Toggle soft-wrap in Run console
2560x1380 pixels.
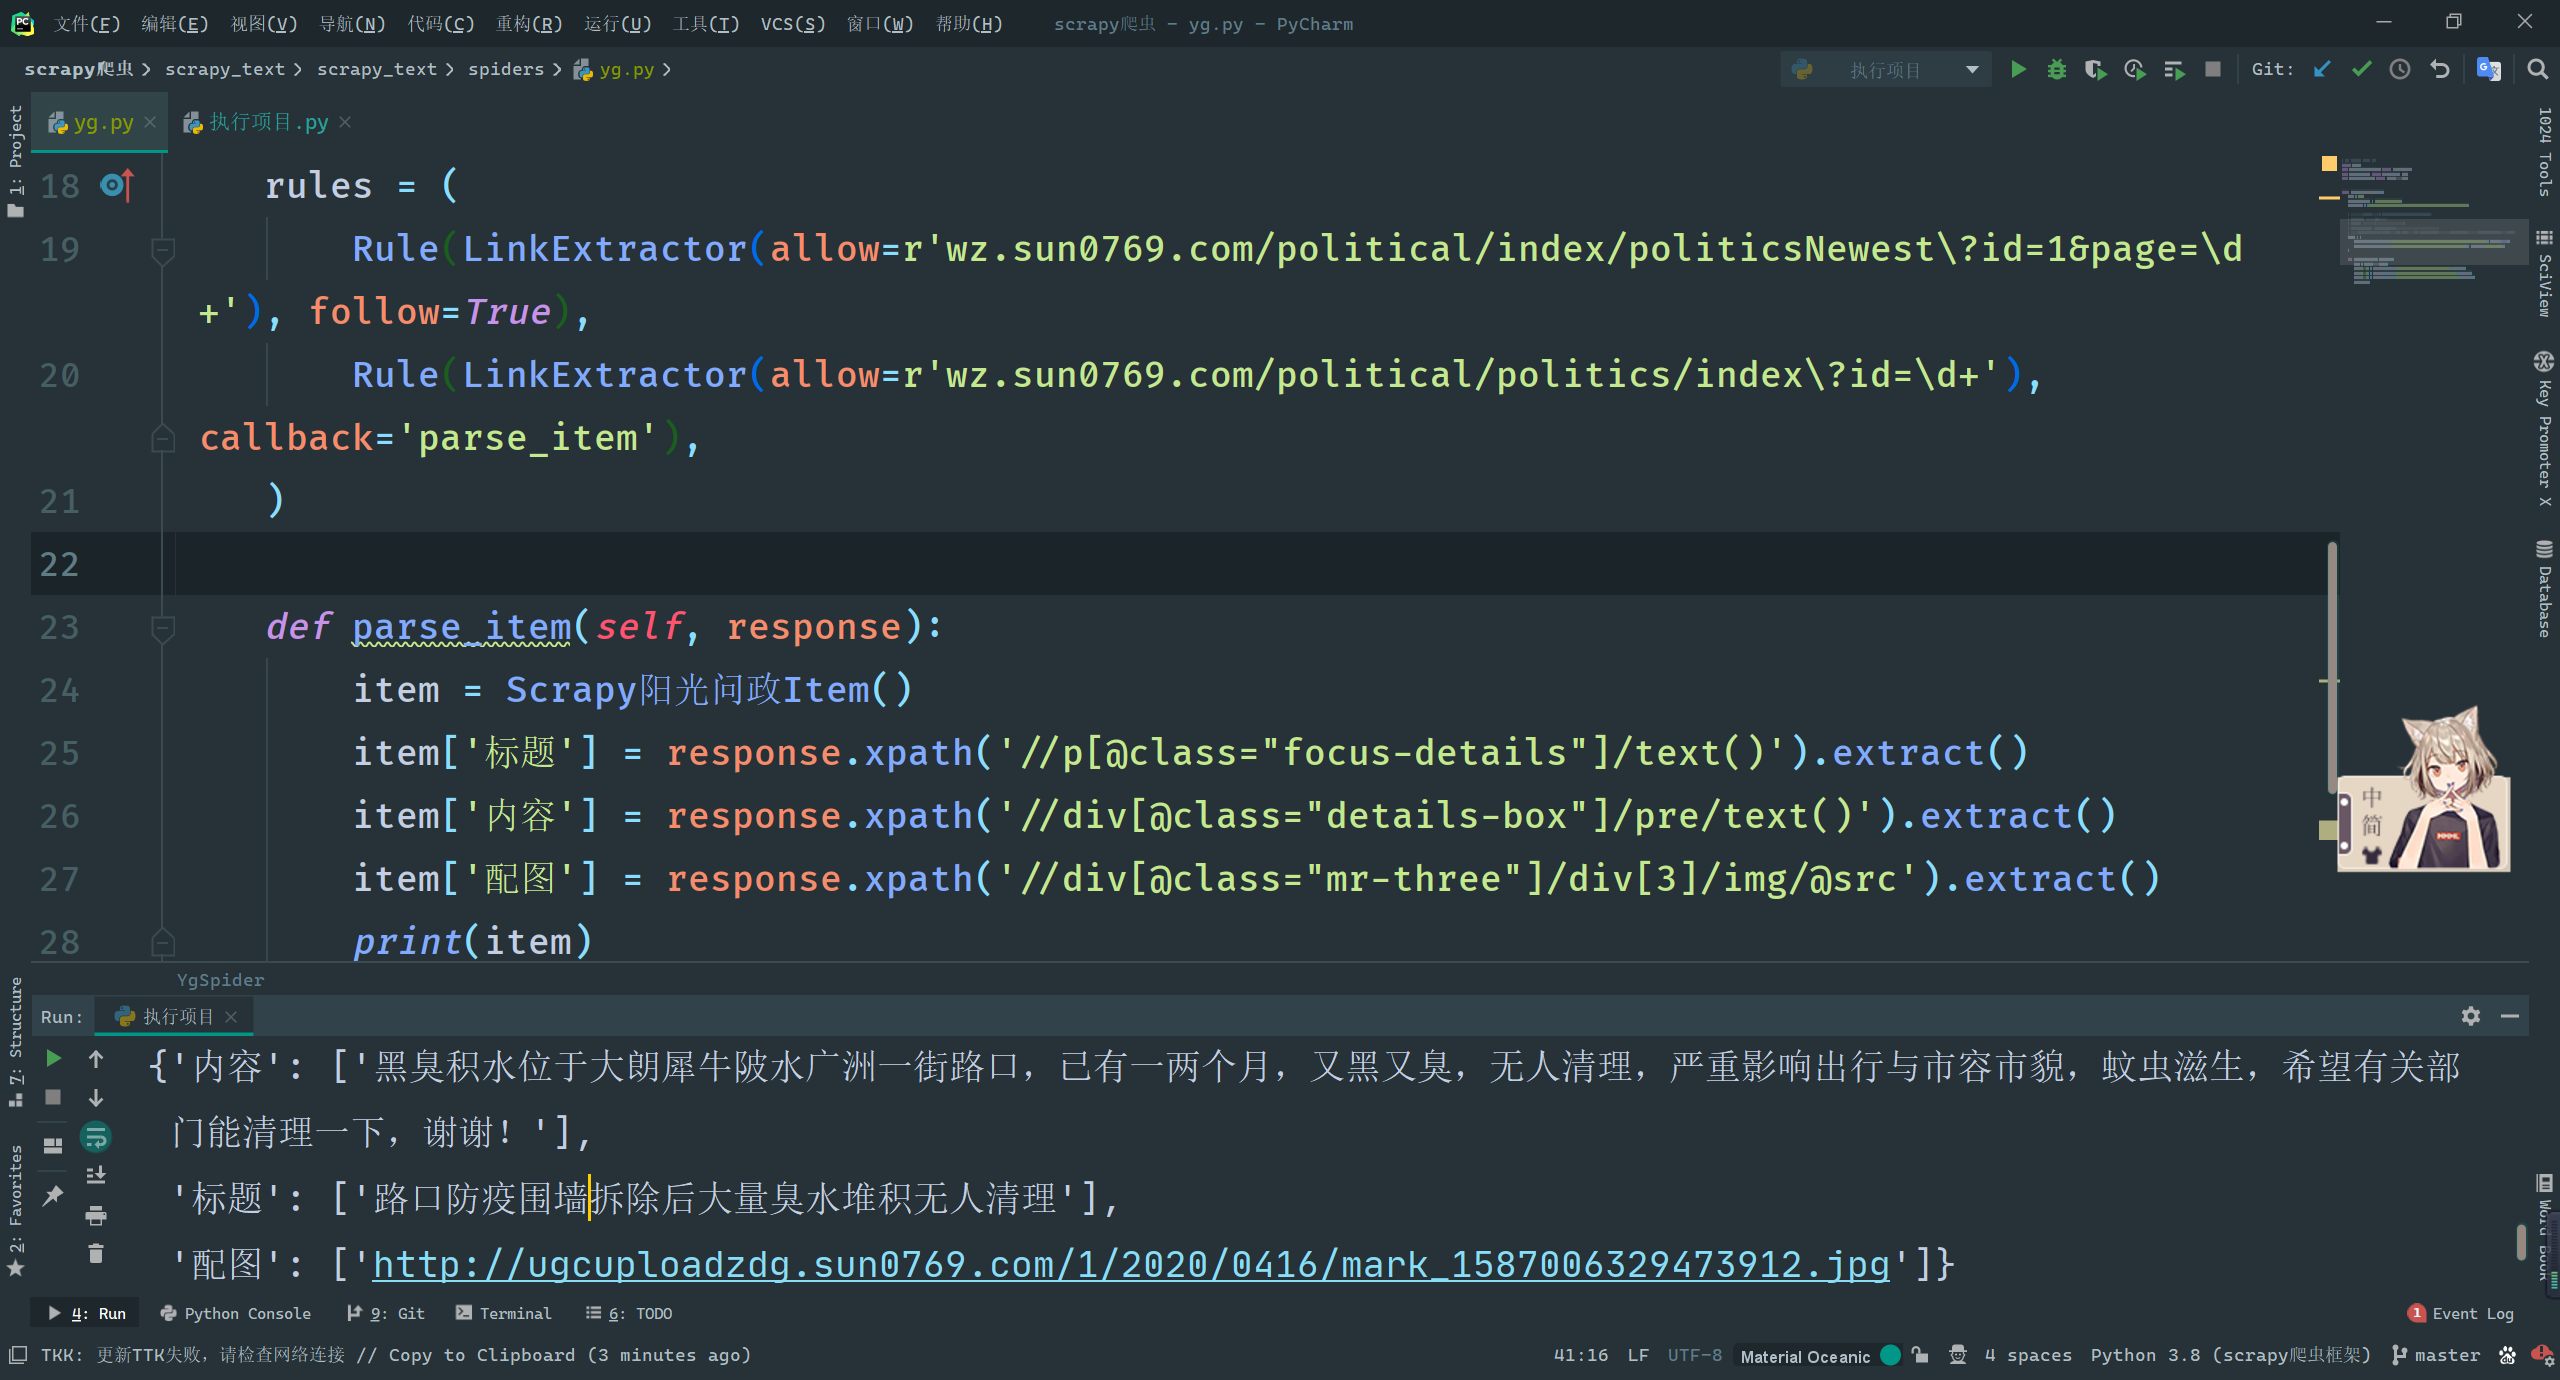[x=96, y=1137]
